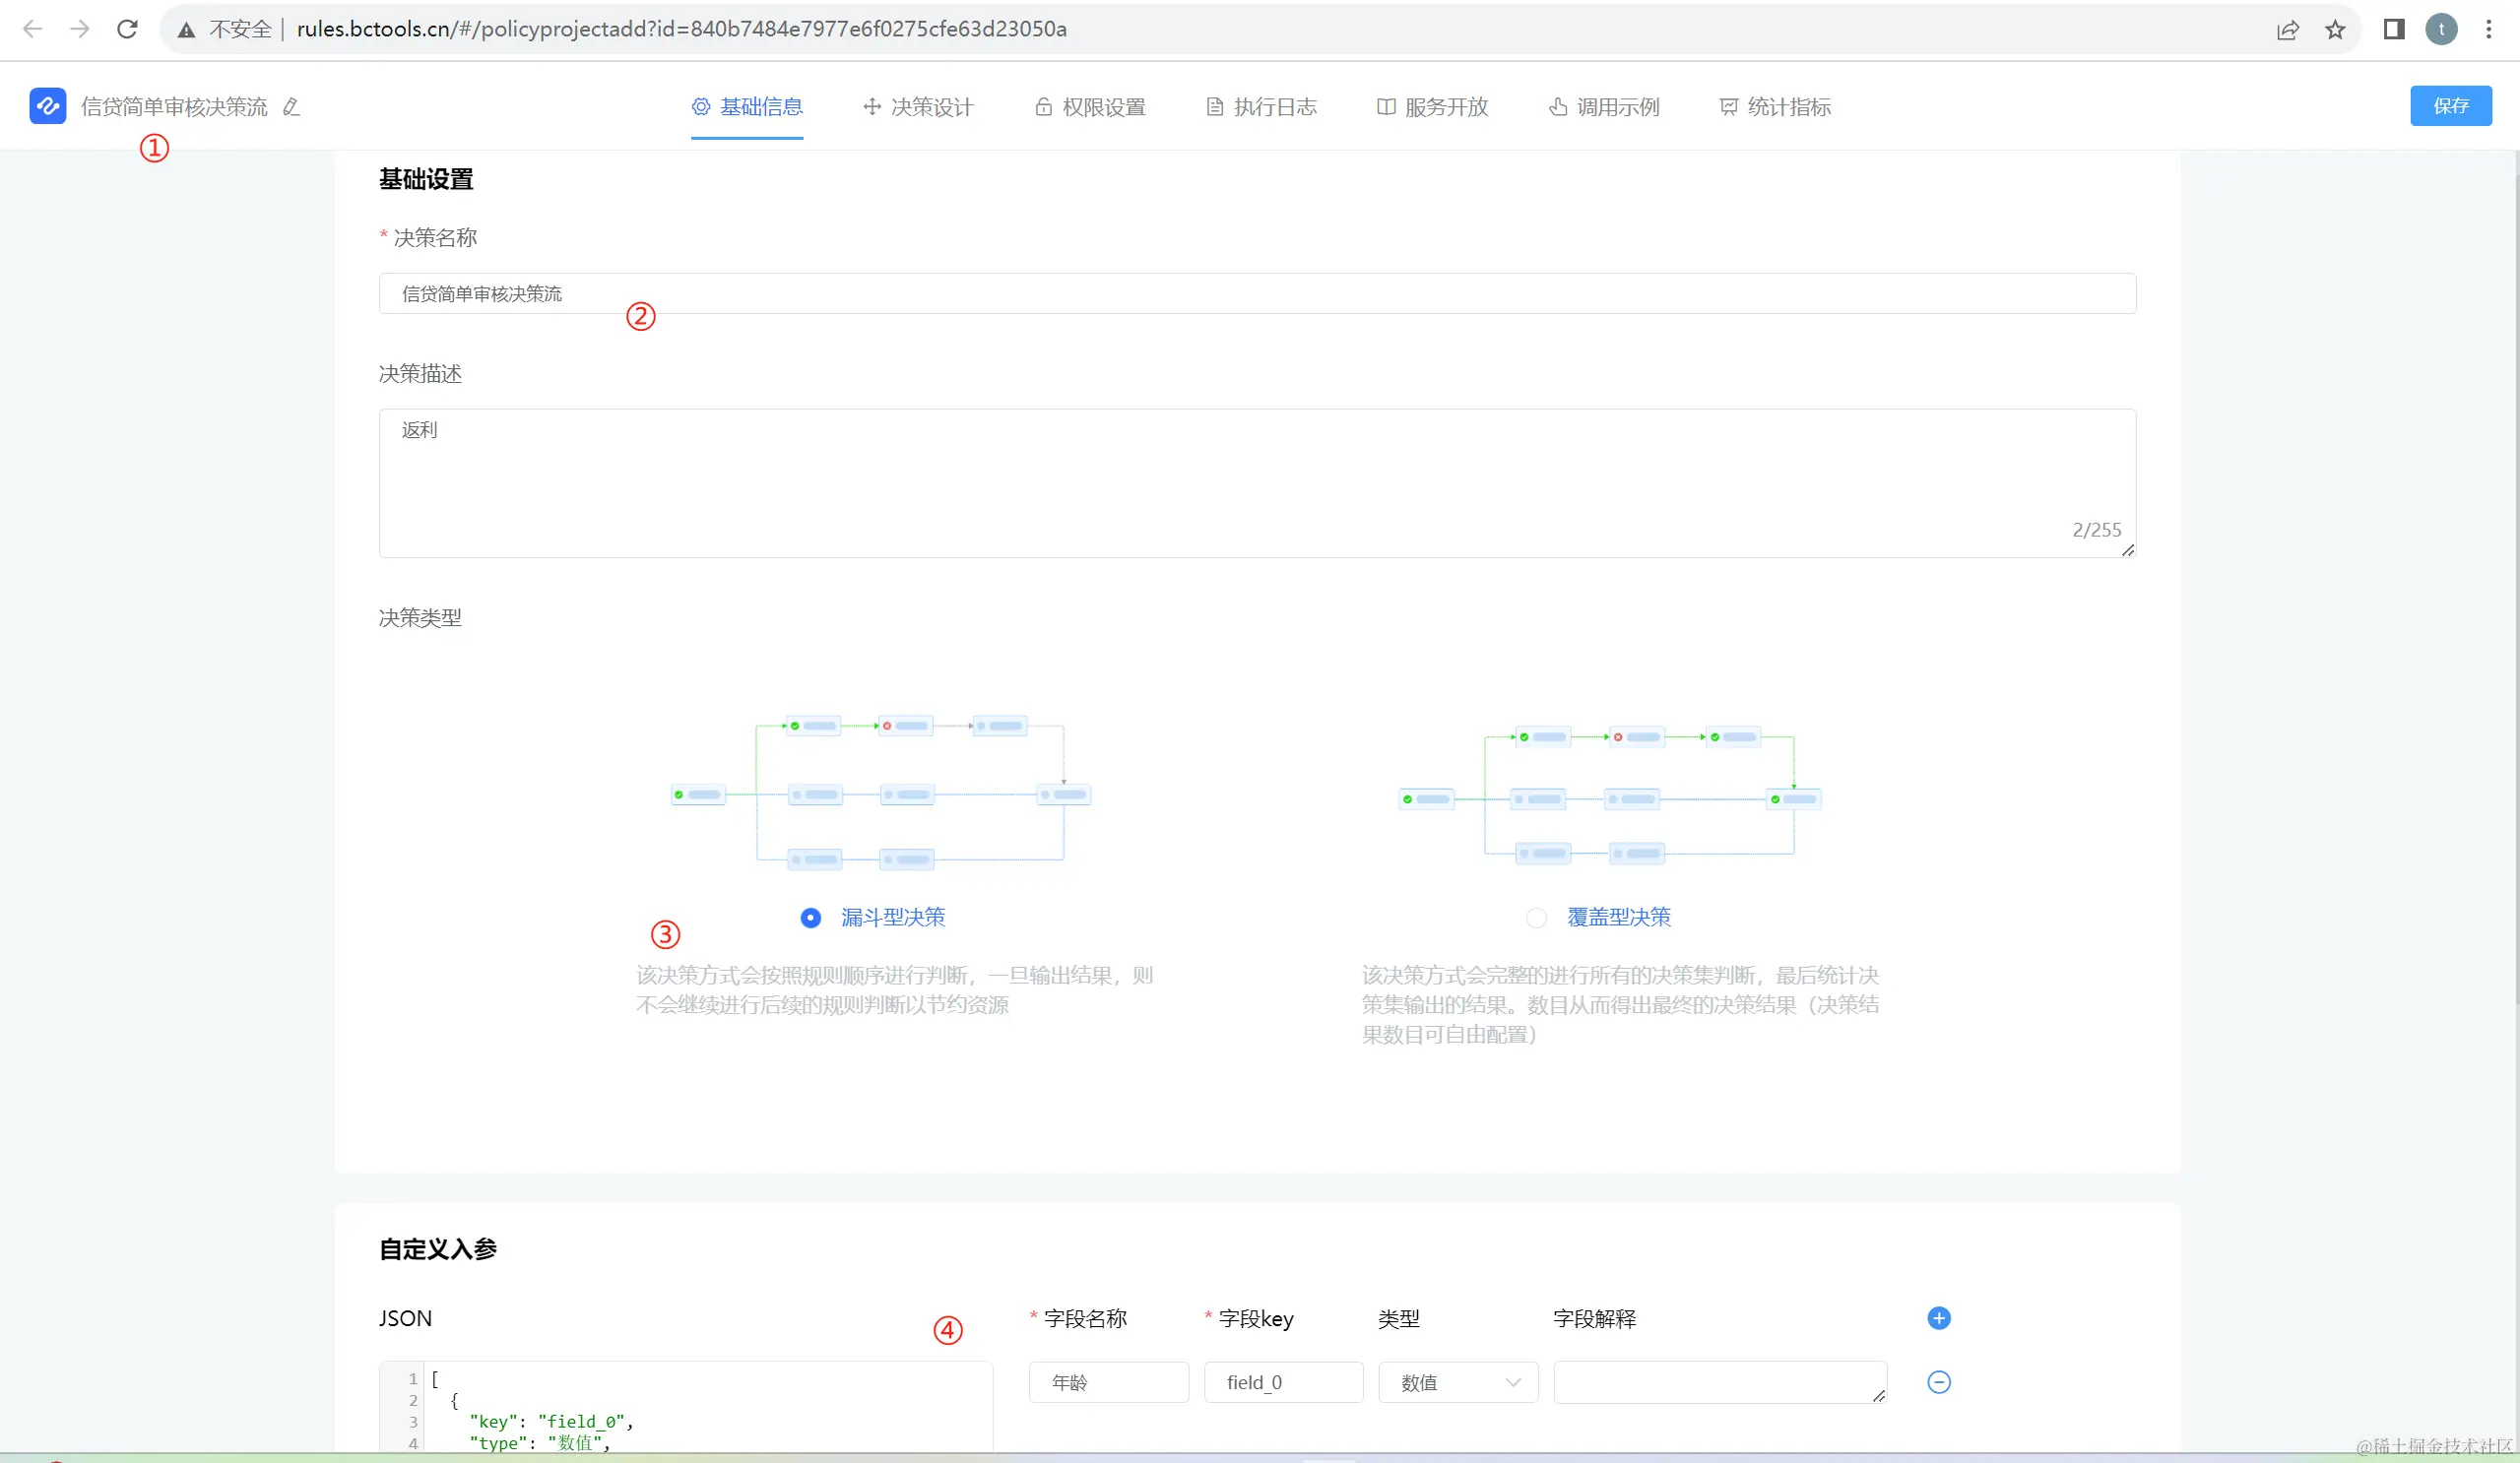The height and width of the screenshot is (1463, 2520).
Task: Select the 覆盖型决策 radio option
Action: point(1537,918)
